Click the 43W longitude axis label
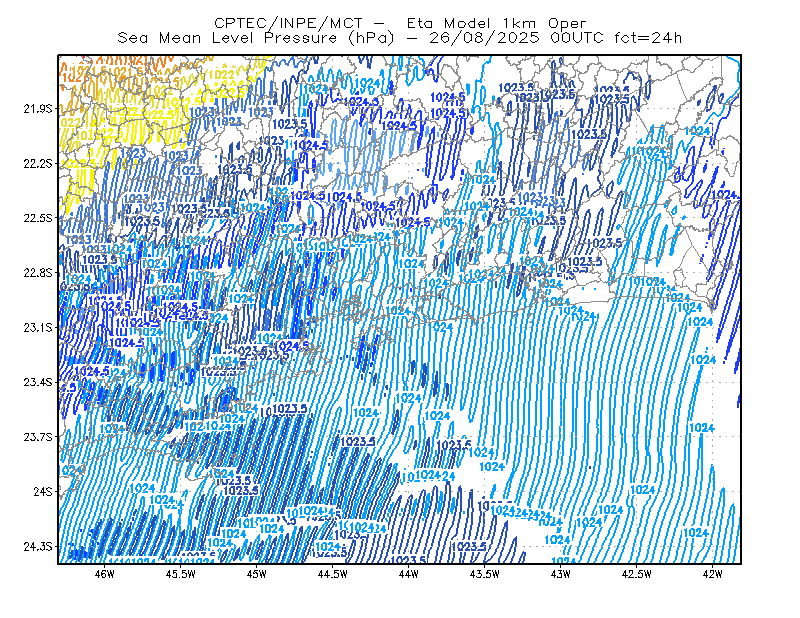The width and height of the screenshot is (800, 618). click(561, 574)
